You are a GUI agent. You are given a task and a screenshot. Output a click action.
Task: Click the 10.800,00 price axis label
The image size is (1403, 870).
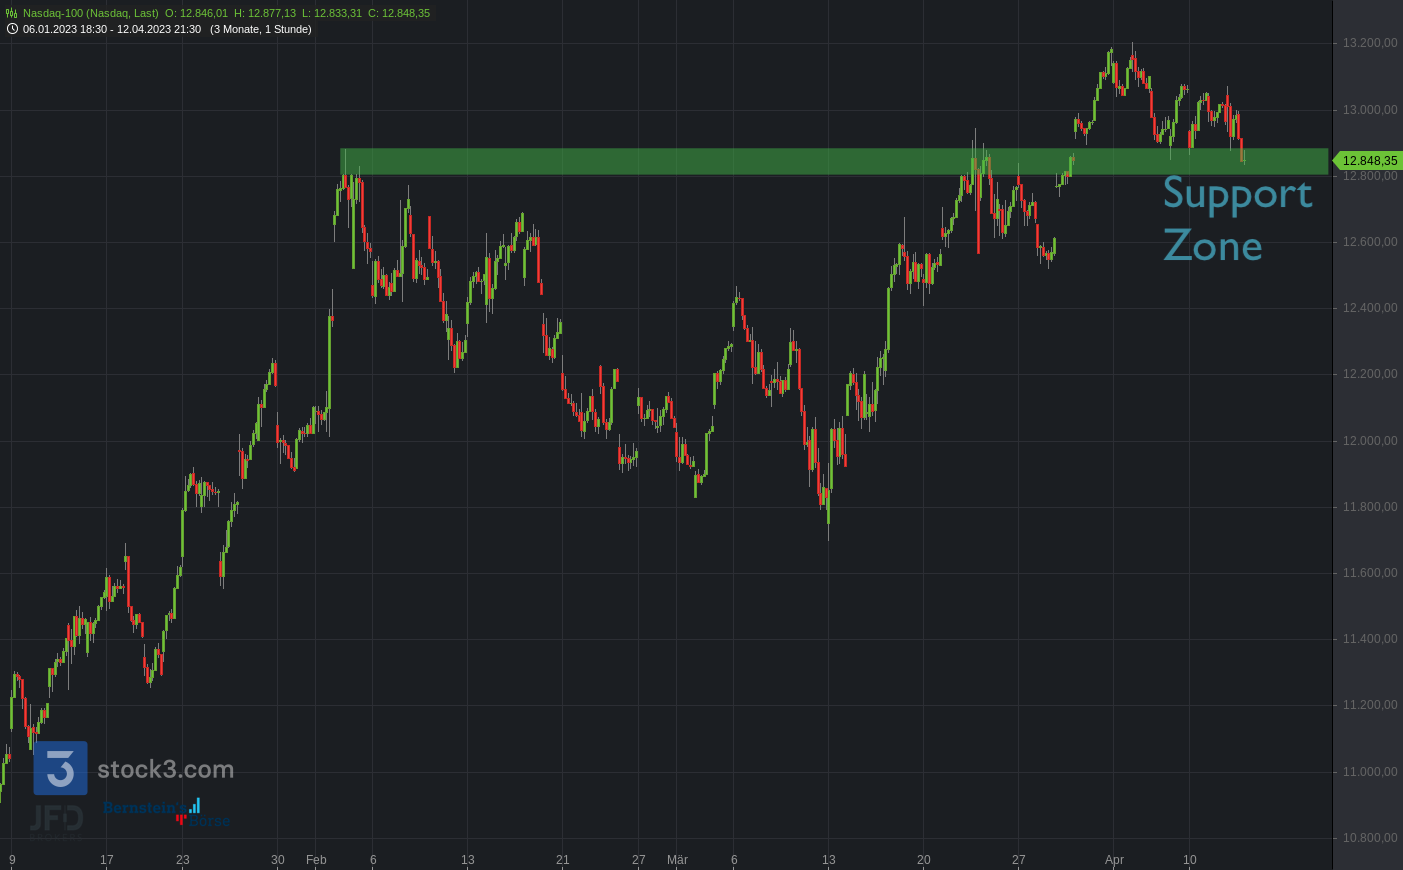click(1369, 838)
